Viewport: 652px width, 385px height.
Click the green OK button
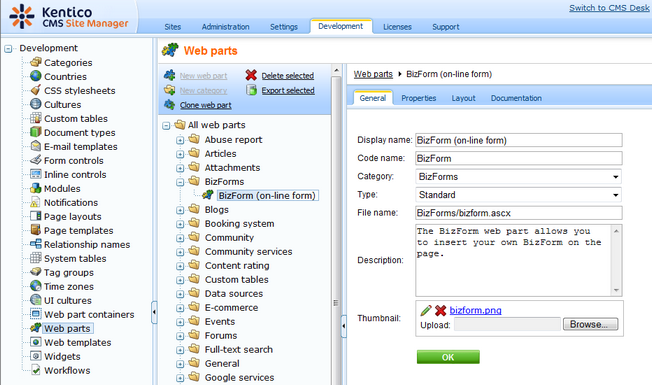point(448,357)
